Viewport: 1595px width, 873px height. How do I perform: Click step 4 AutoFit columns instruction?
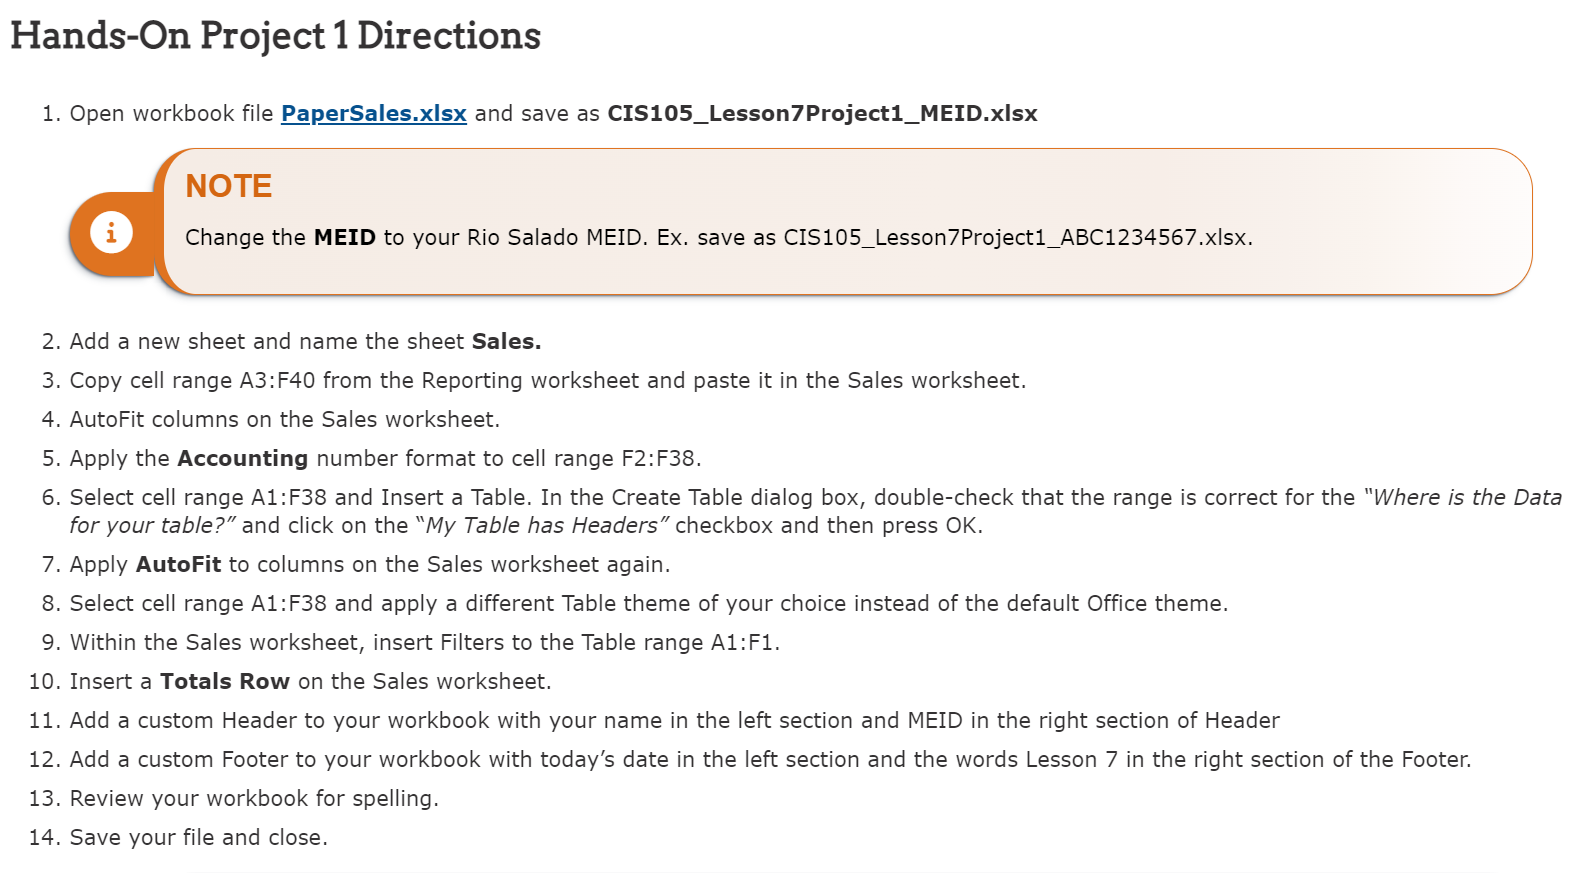[285, 420]
